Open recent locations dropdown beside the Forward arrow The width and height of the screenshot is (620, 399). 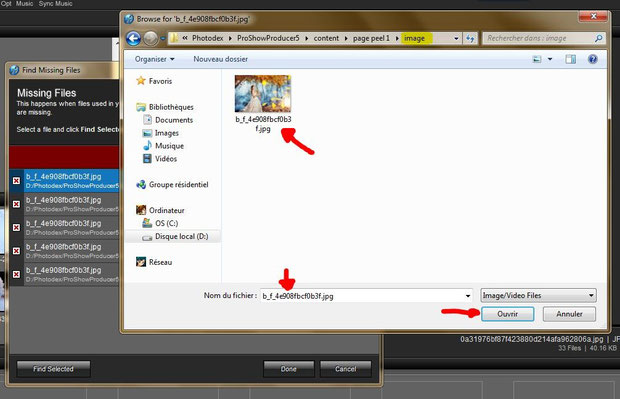click(163, 39)
